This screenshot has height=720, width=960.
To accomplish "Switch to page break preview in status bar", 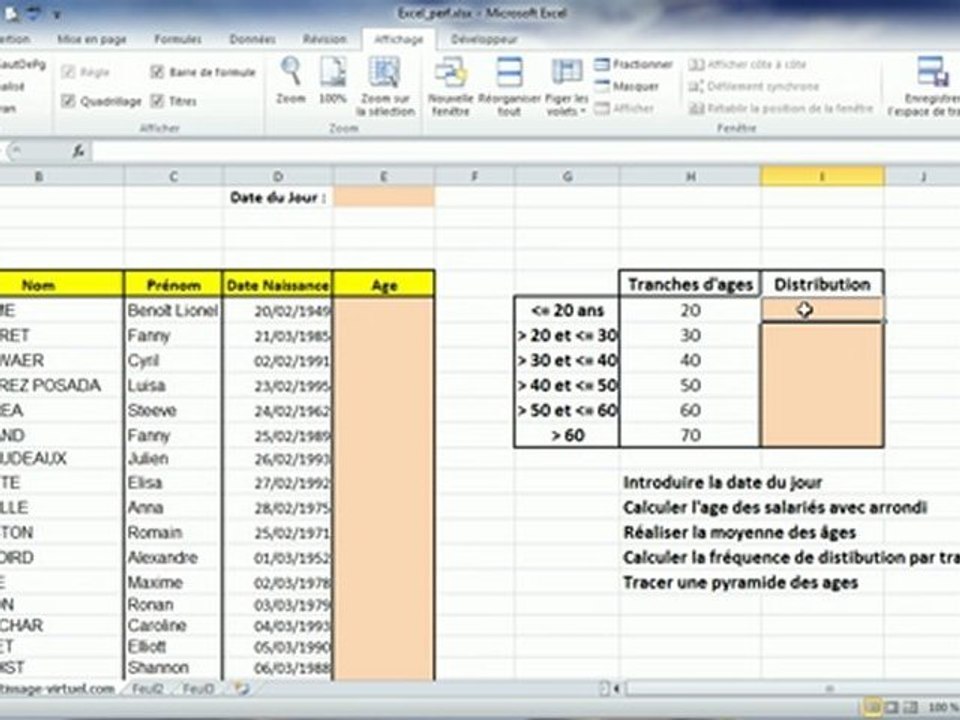I will [910, 708].
